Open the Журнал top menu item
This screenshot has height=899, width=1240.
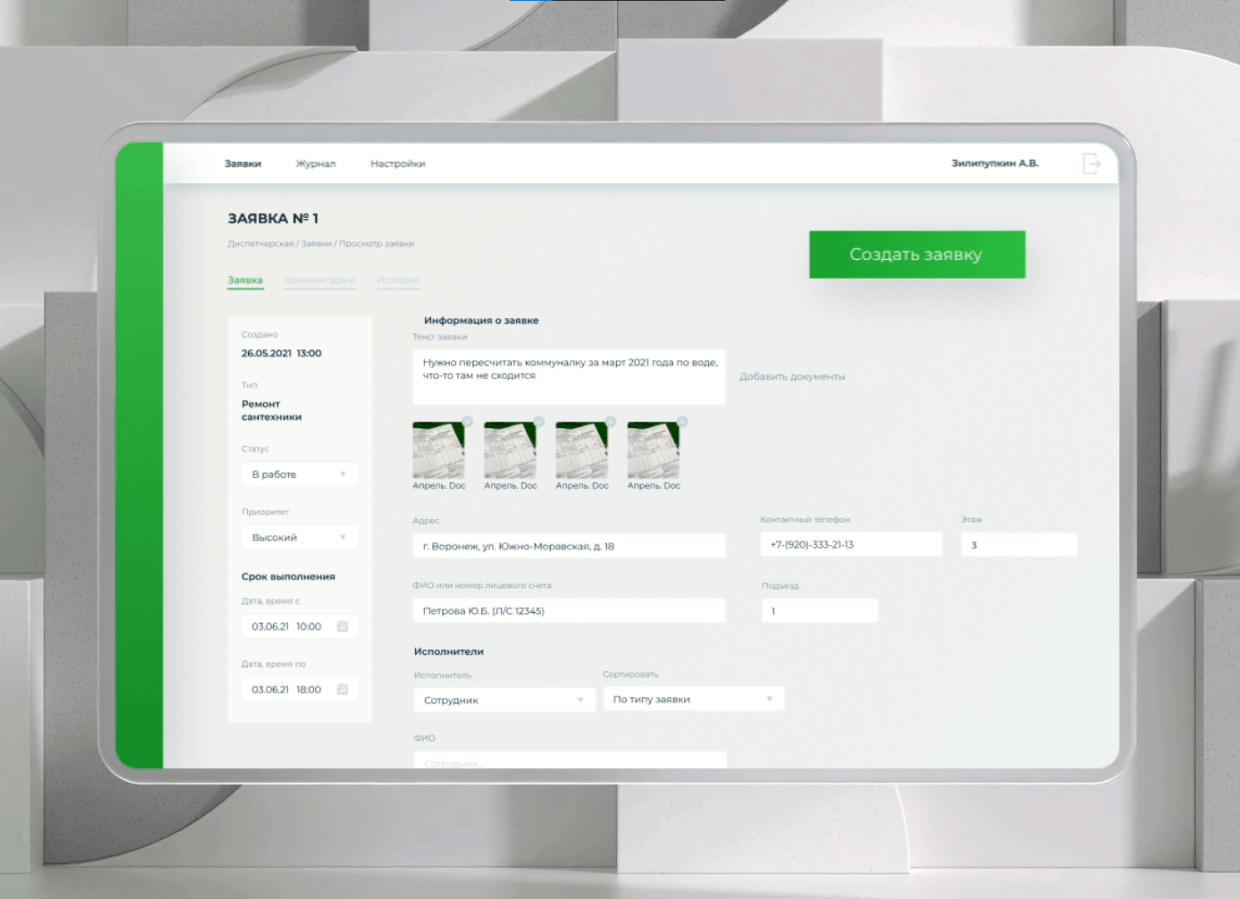(315, 164)
